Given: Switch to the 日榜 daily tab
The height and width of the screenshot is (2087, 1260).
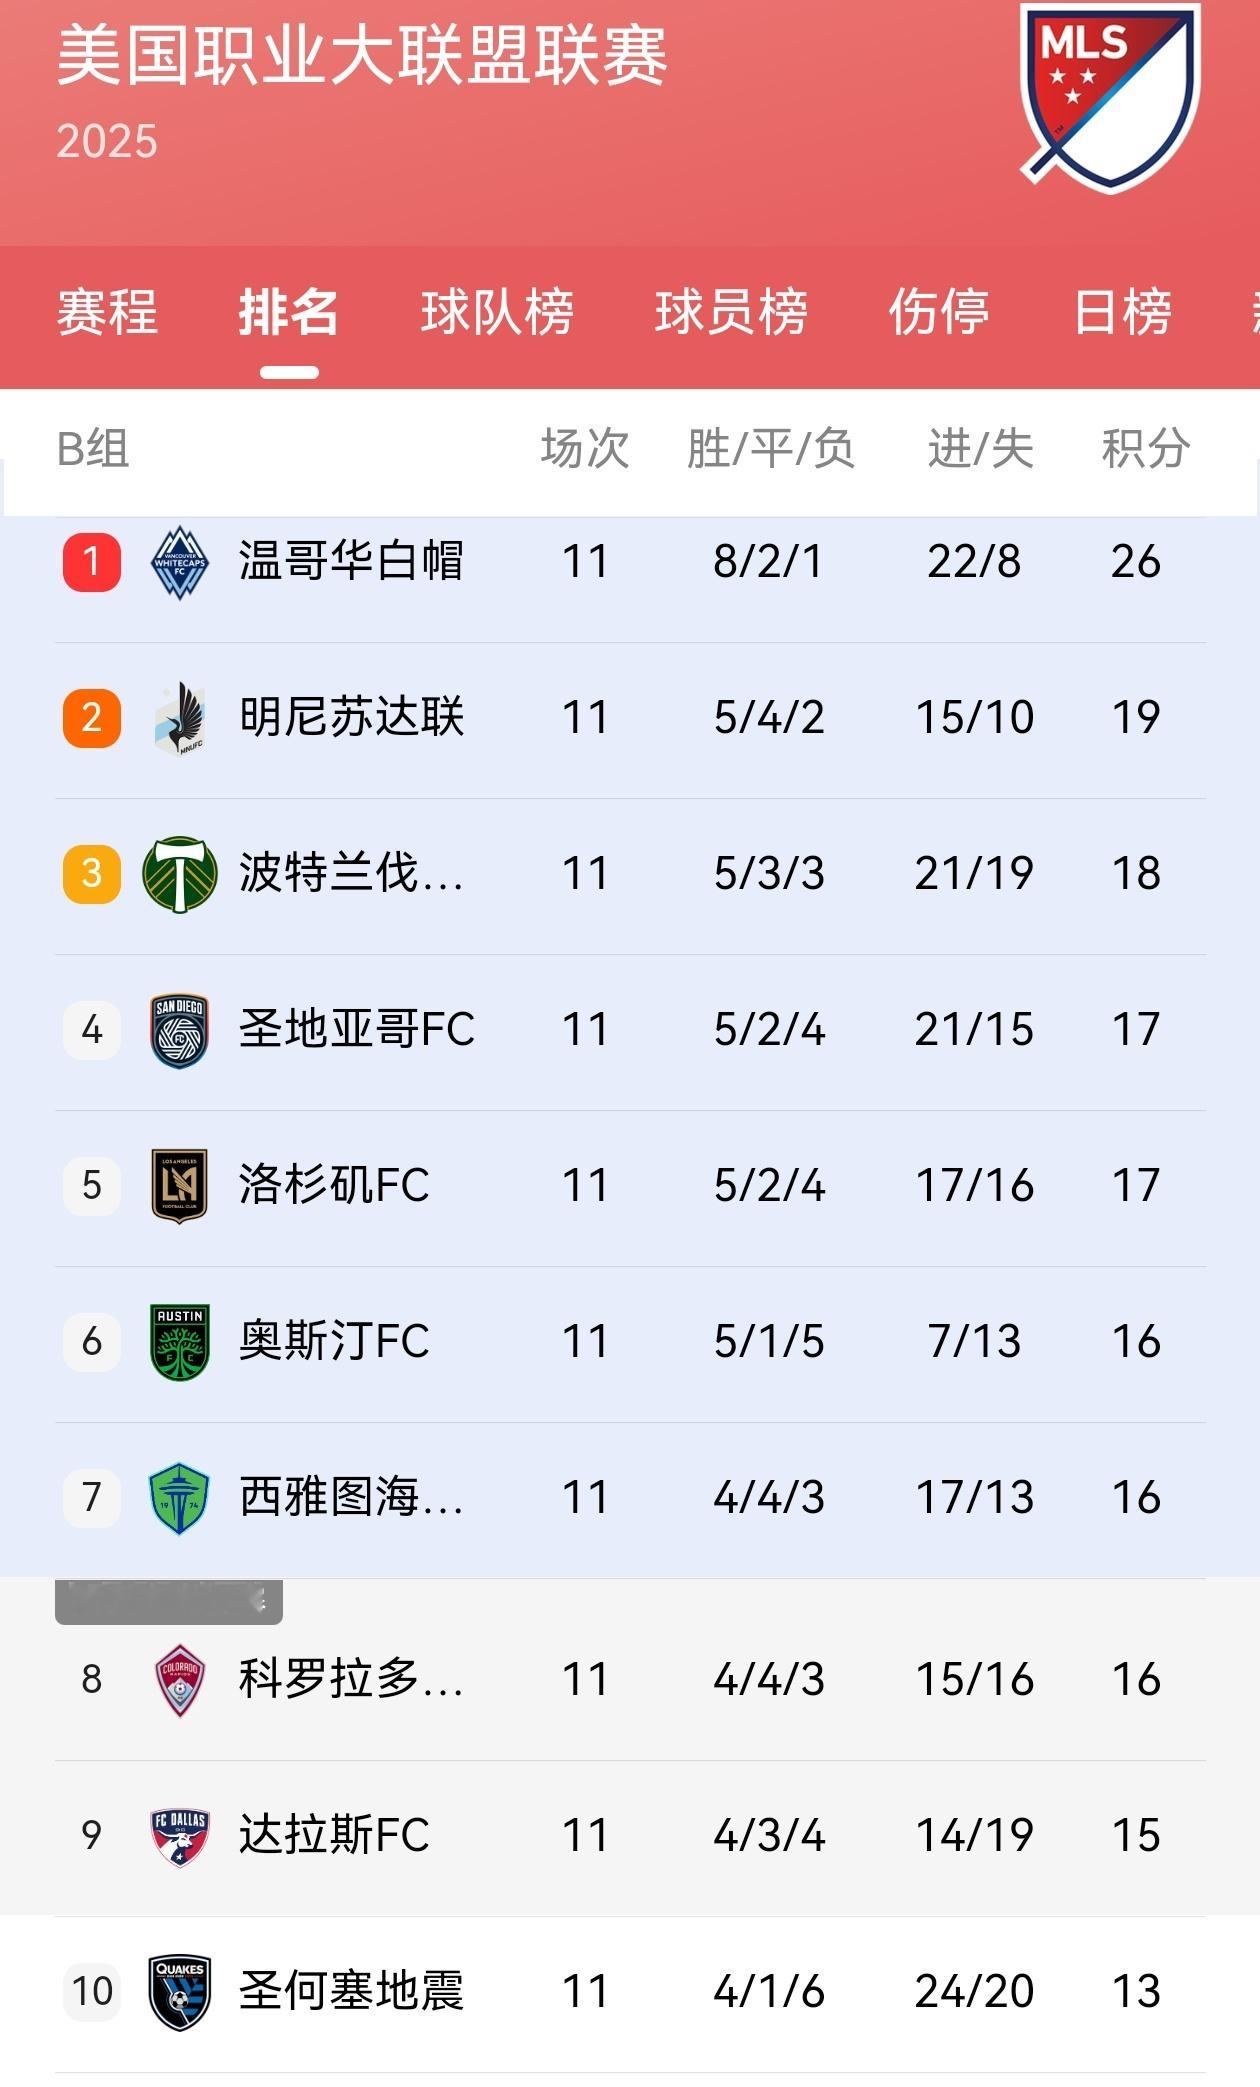Looking at the screenshot, I should (1122, 312).
